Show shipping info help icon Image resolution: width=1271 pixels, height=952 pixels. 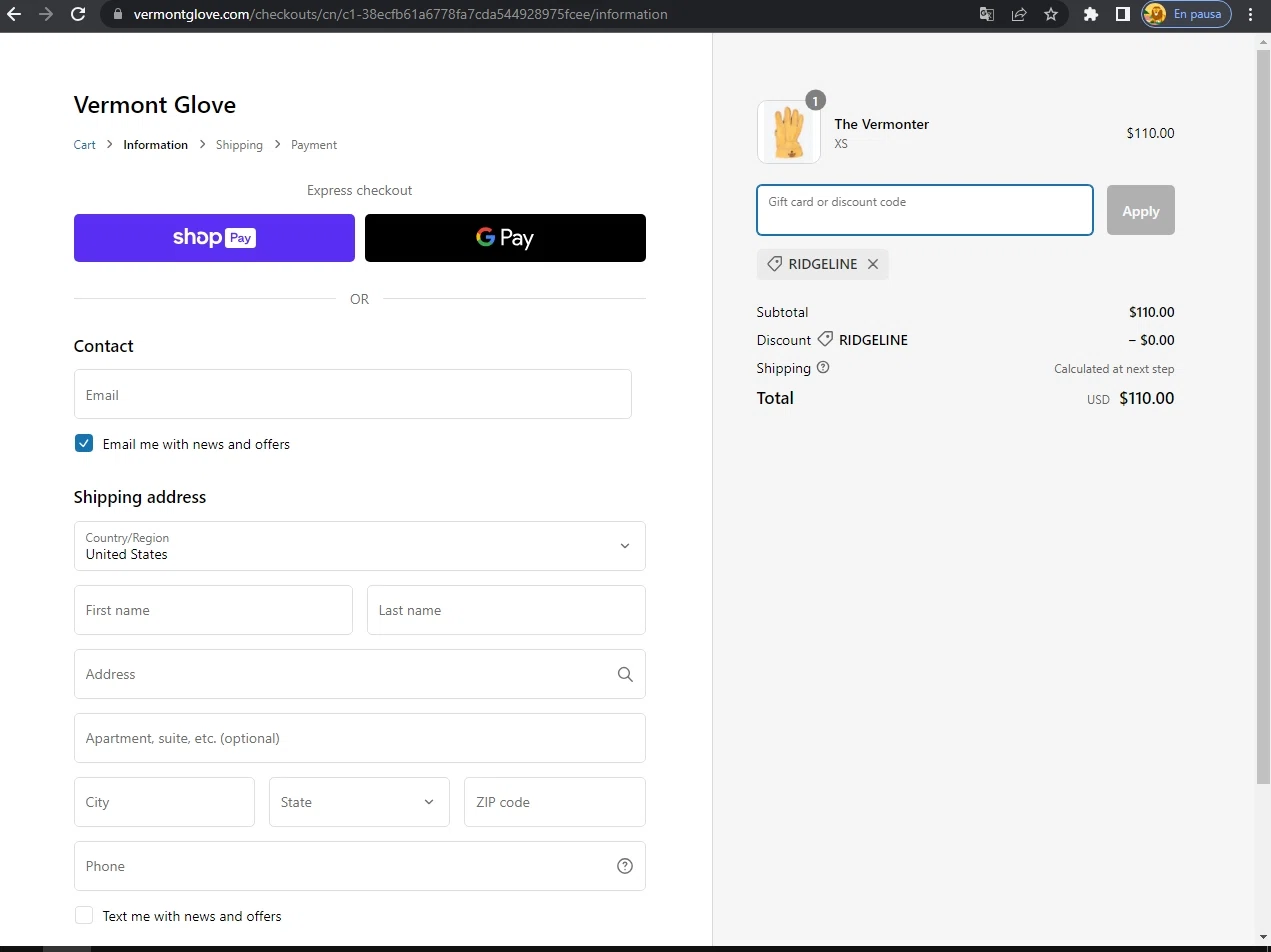click(823, 367)
